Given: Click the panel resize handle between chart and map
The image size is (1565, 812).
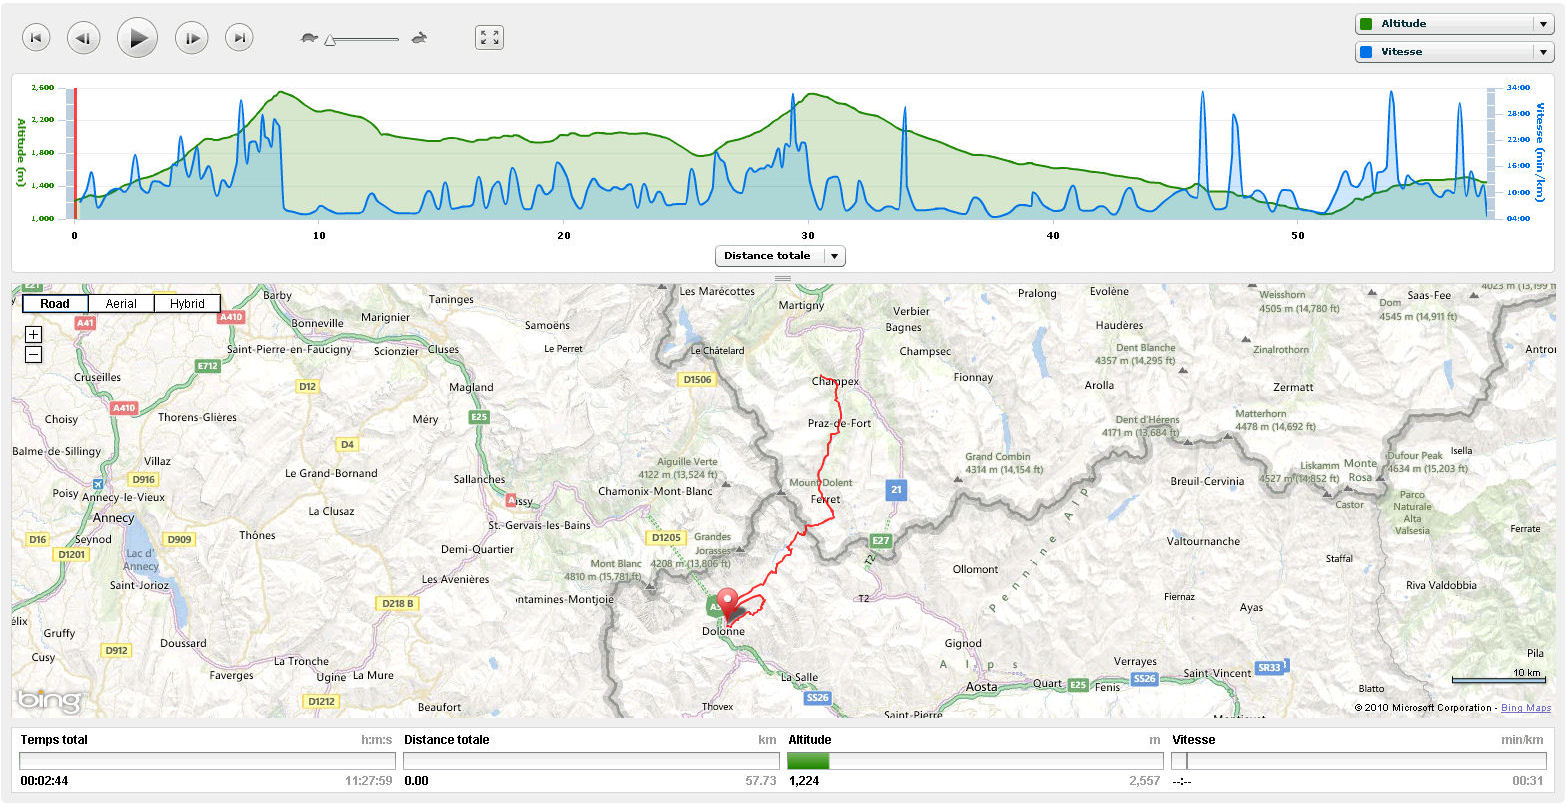Looking at the screenshot, I should (783, 278).
